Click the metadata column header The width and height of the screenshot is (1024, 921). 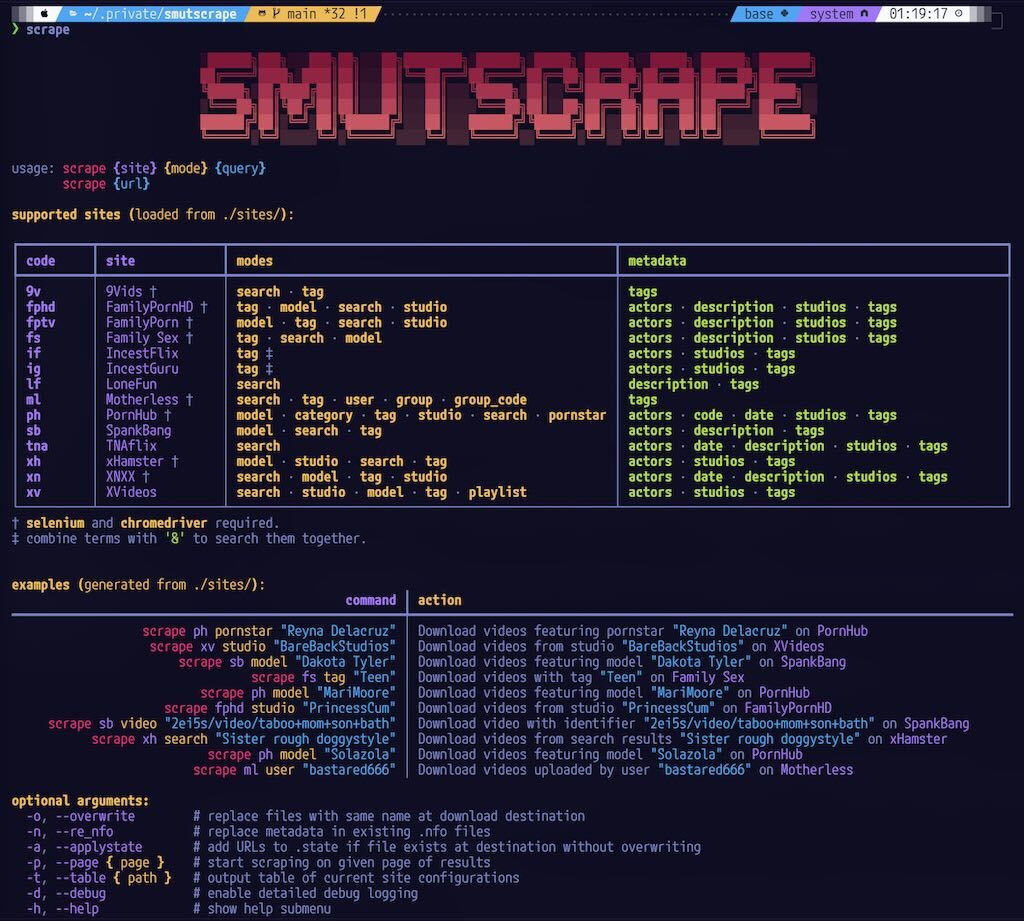(657, 261)
